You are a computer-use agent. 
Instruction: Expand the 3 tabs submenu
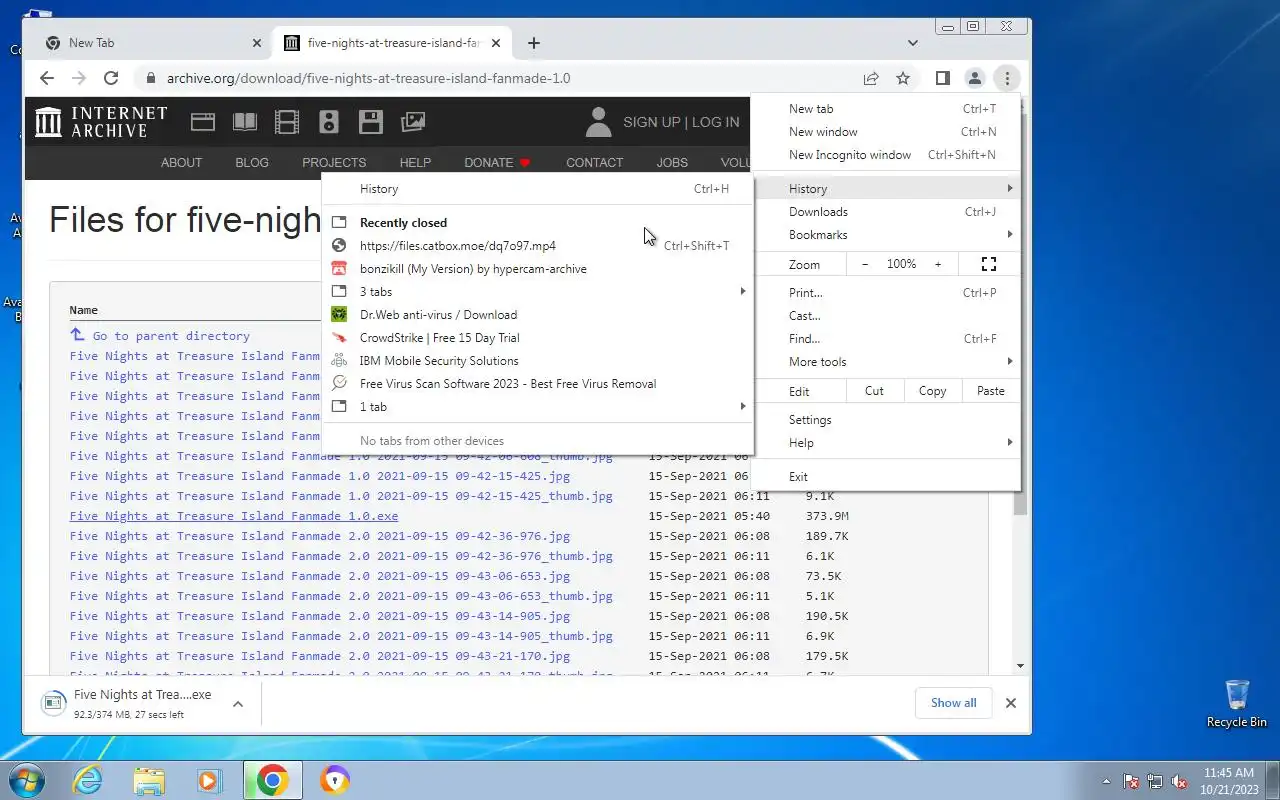[540, 292]
